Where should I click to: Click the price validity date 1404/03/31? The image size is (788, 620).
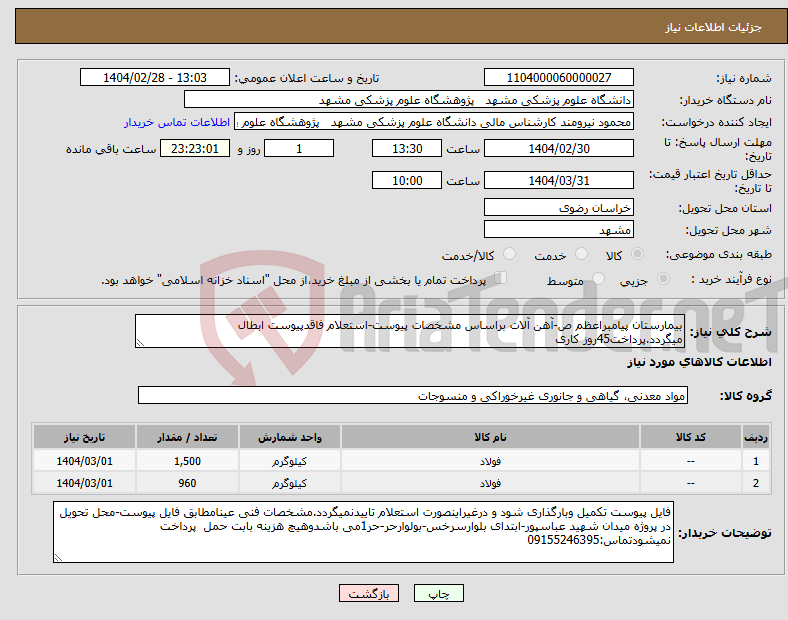point(559,180)
